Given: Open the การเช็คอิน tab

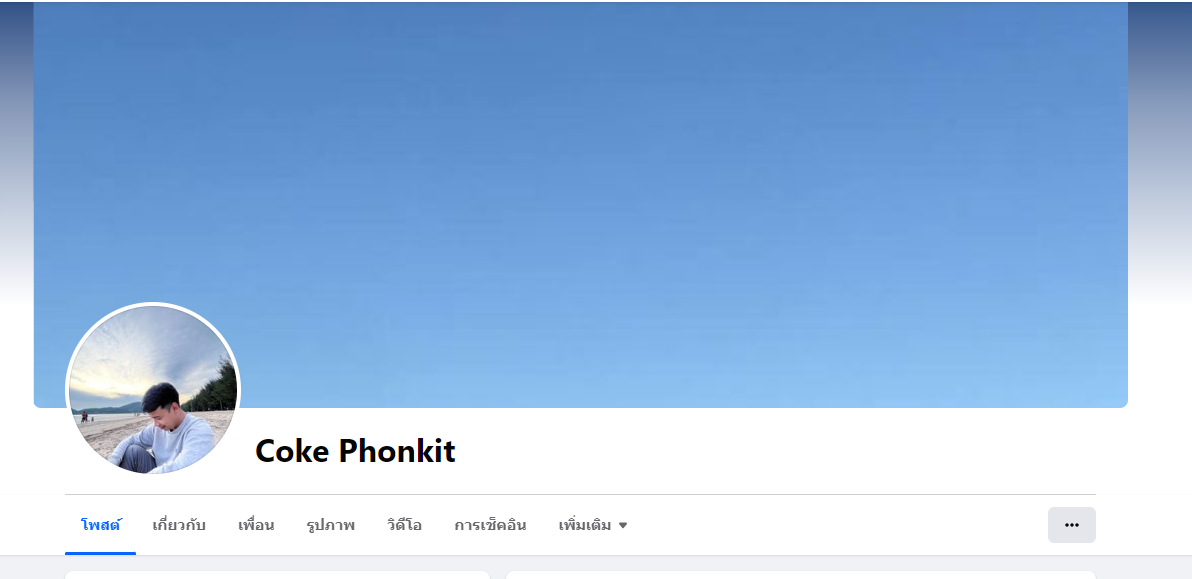Looking at the screenshot, I should pos(490,525).
